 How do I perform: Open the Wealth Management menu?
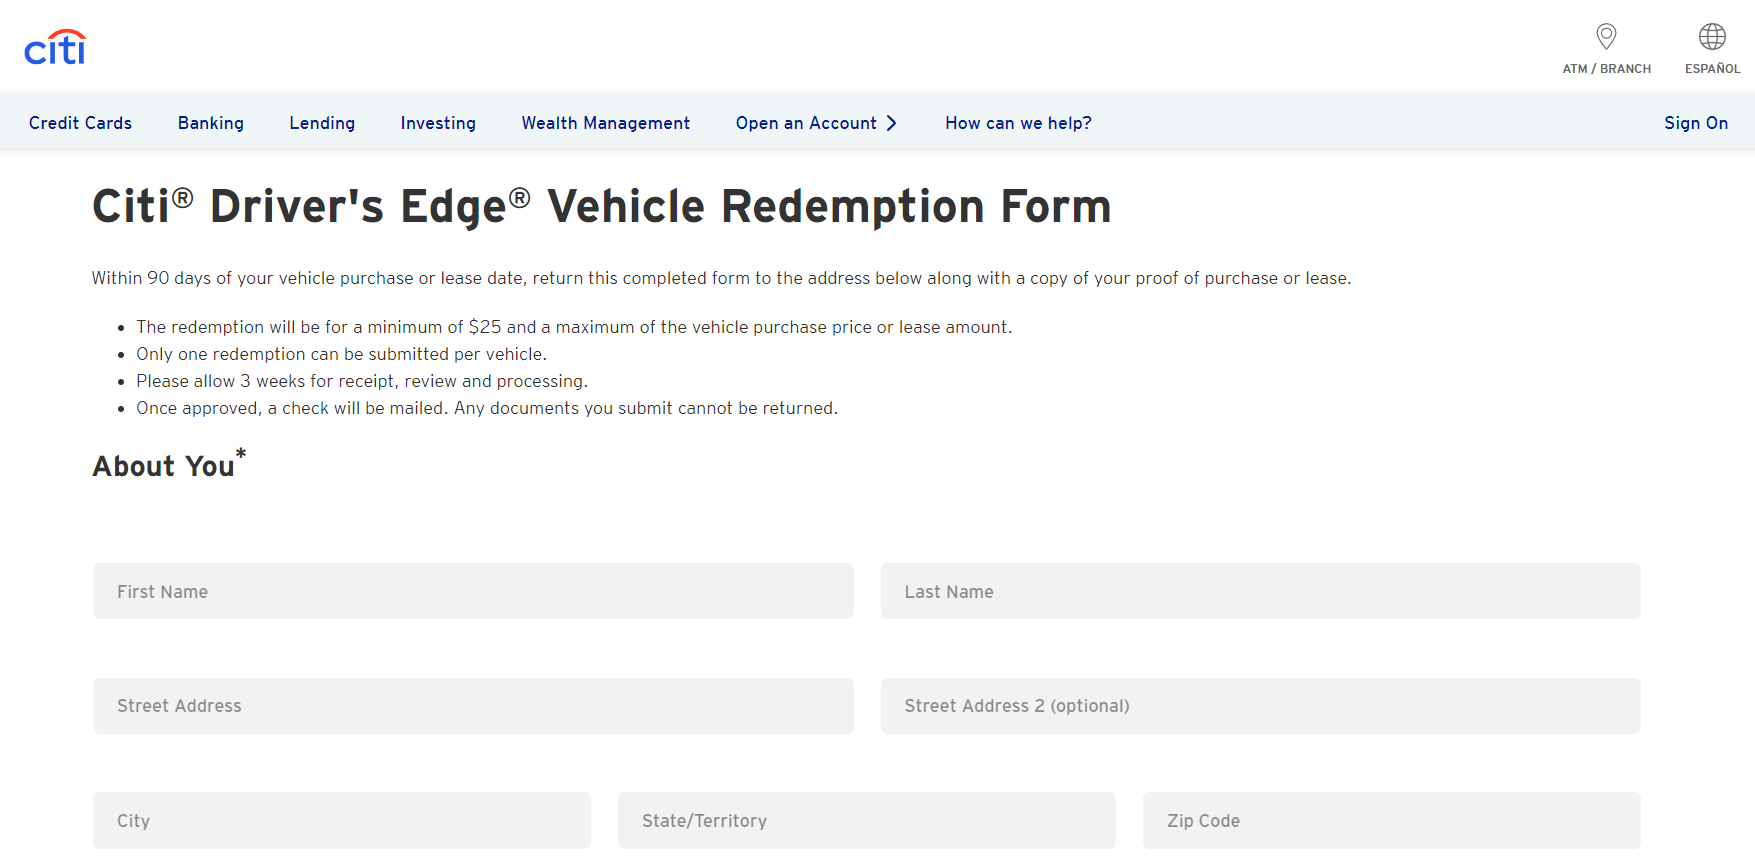point(606,123)
